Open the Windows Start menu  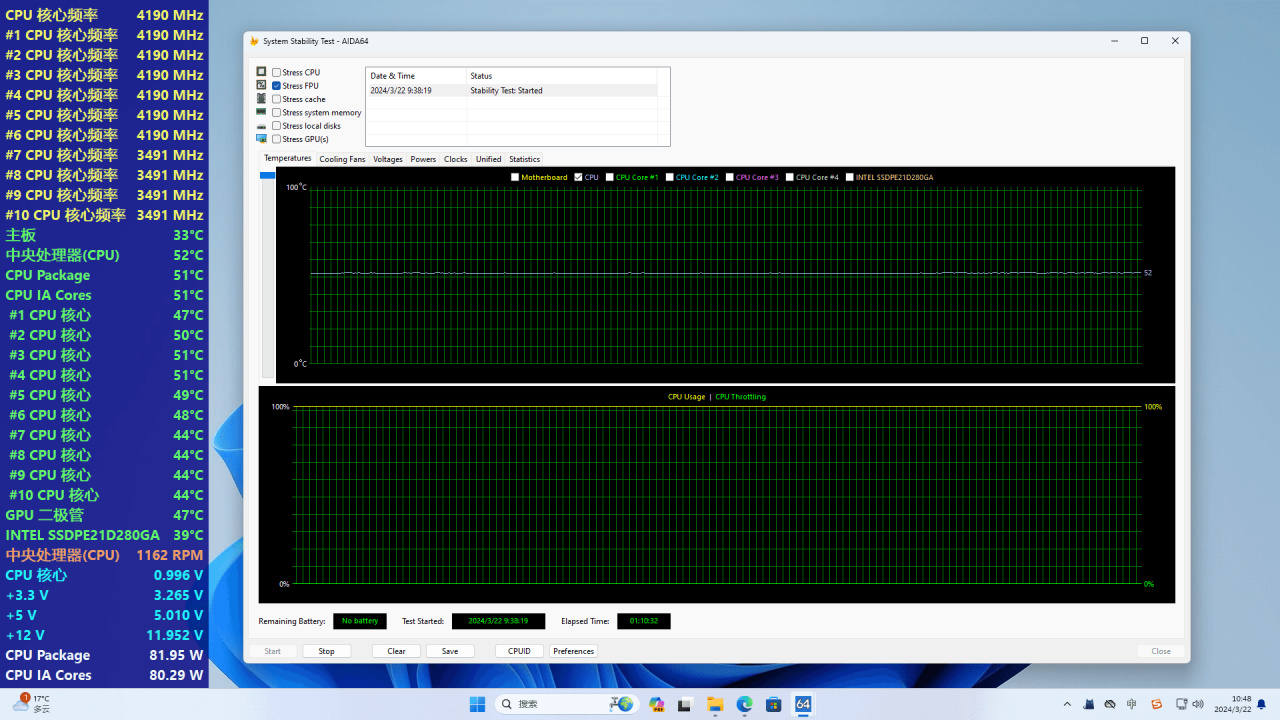coord(477,704)
